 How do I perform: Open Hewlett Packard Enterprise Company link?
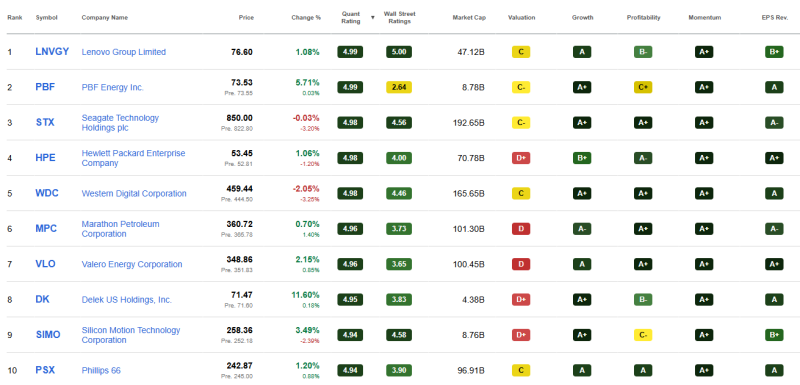[x=133, y=158]
